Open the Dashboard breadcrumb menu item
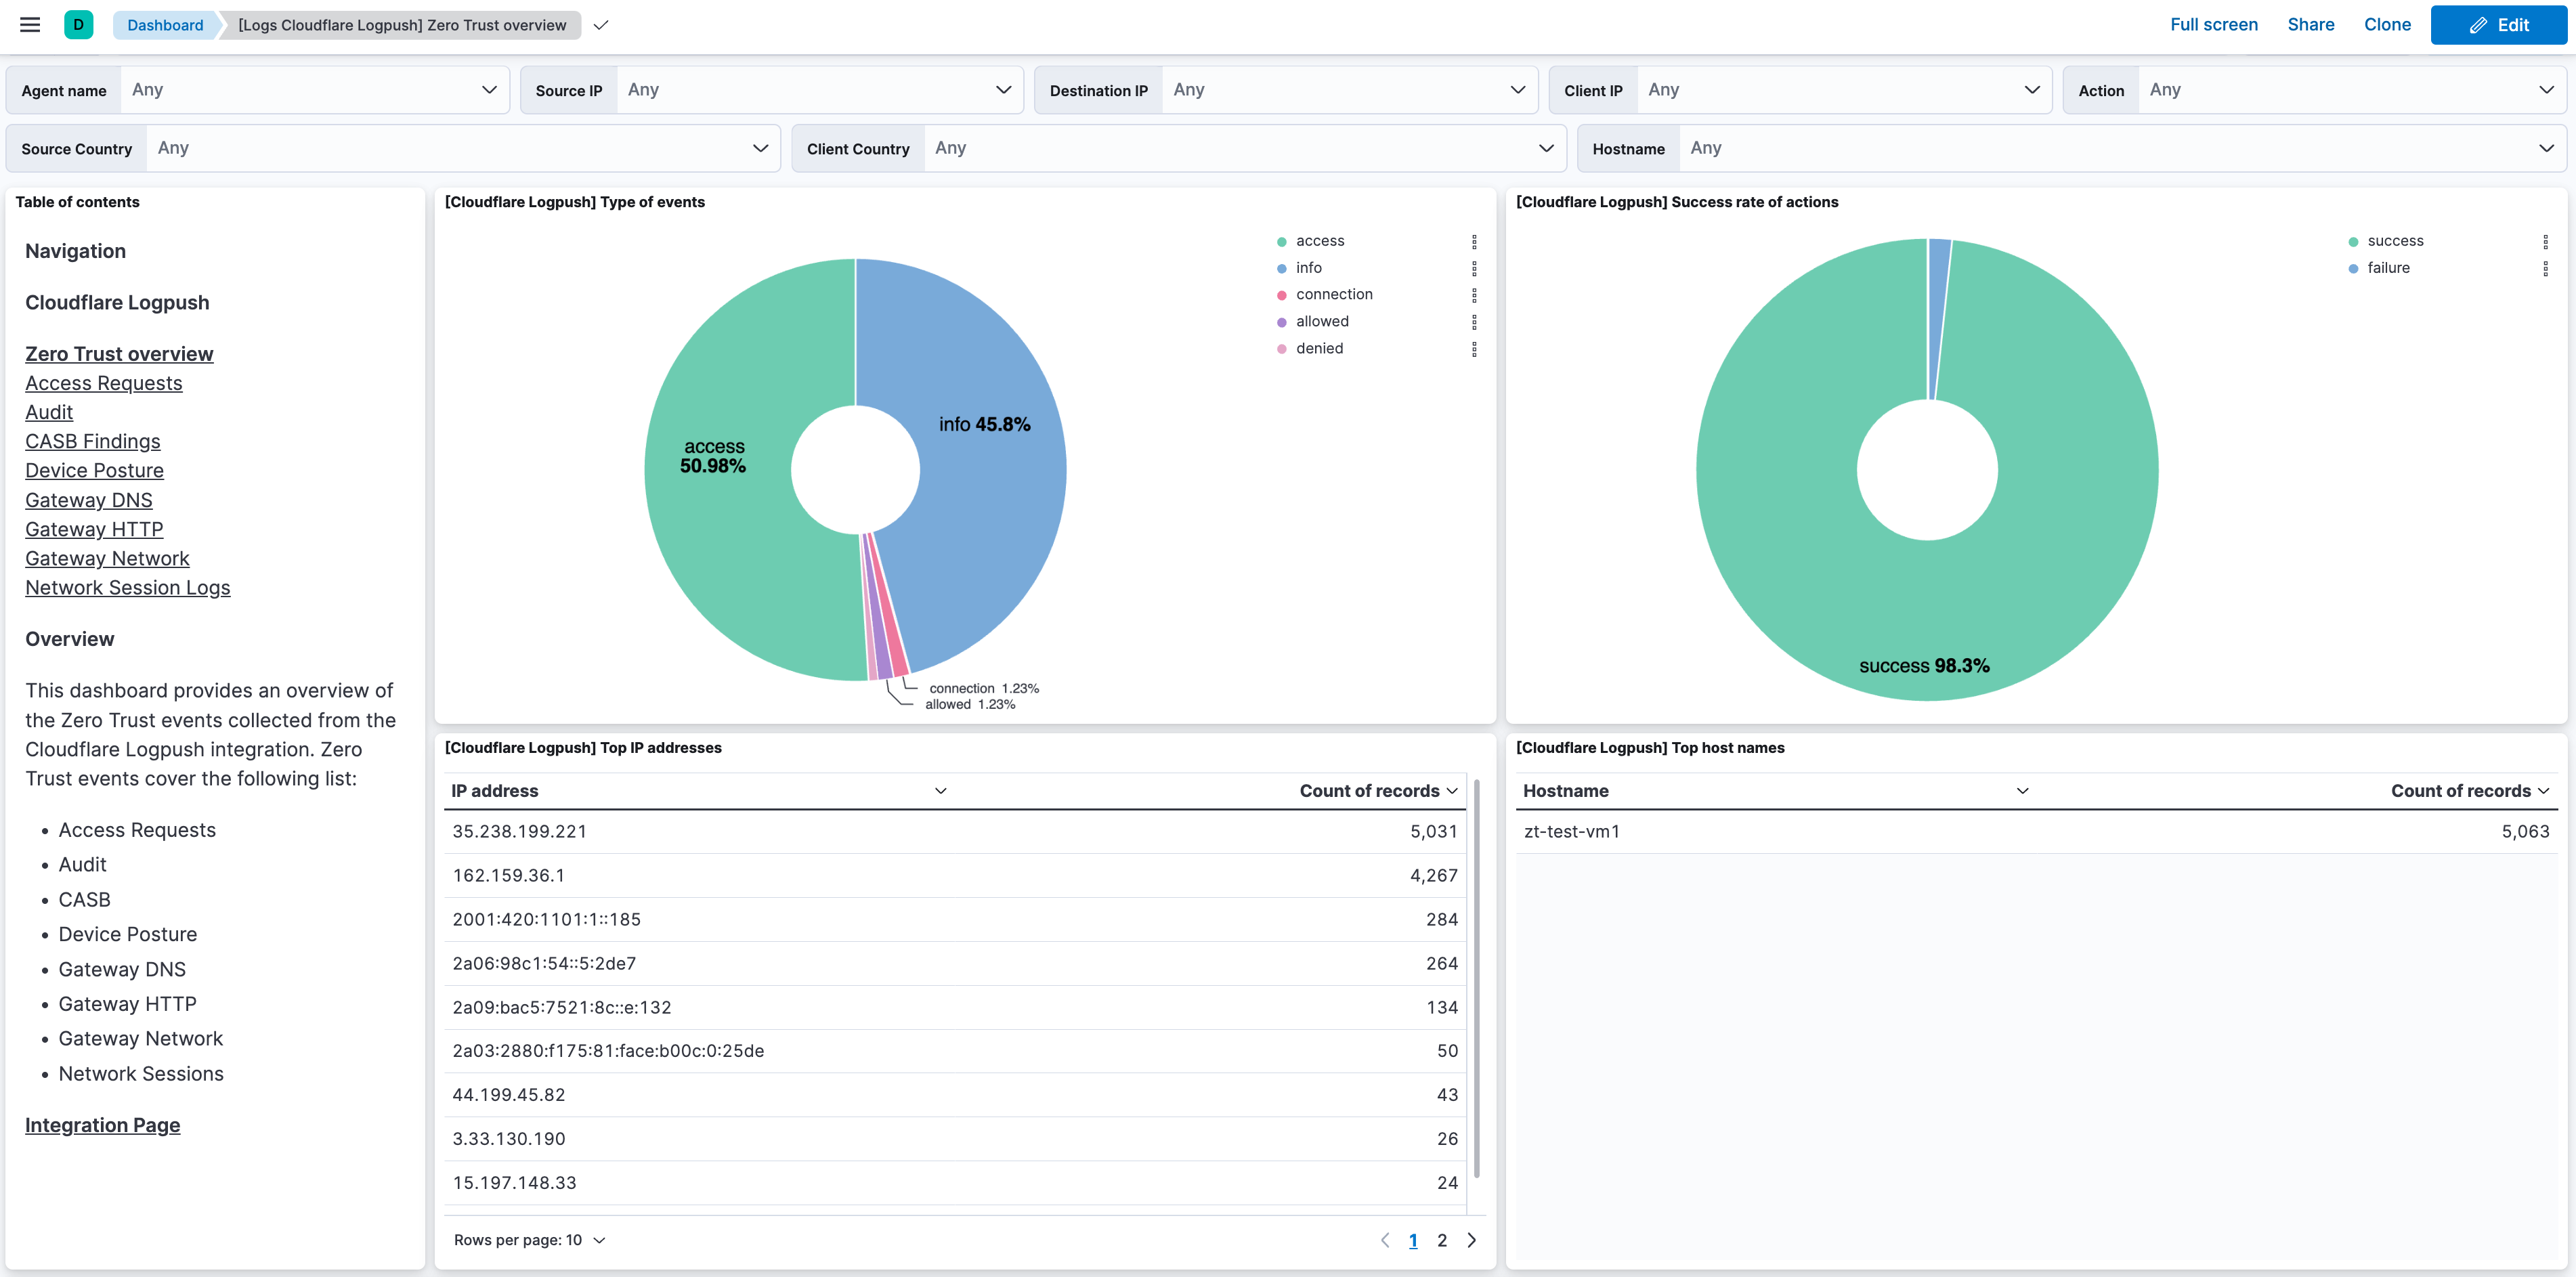The width and height of the screenshot is (2576, 1277). 164,25
